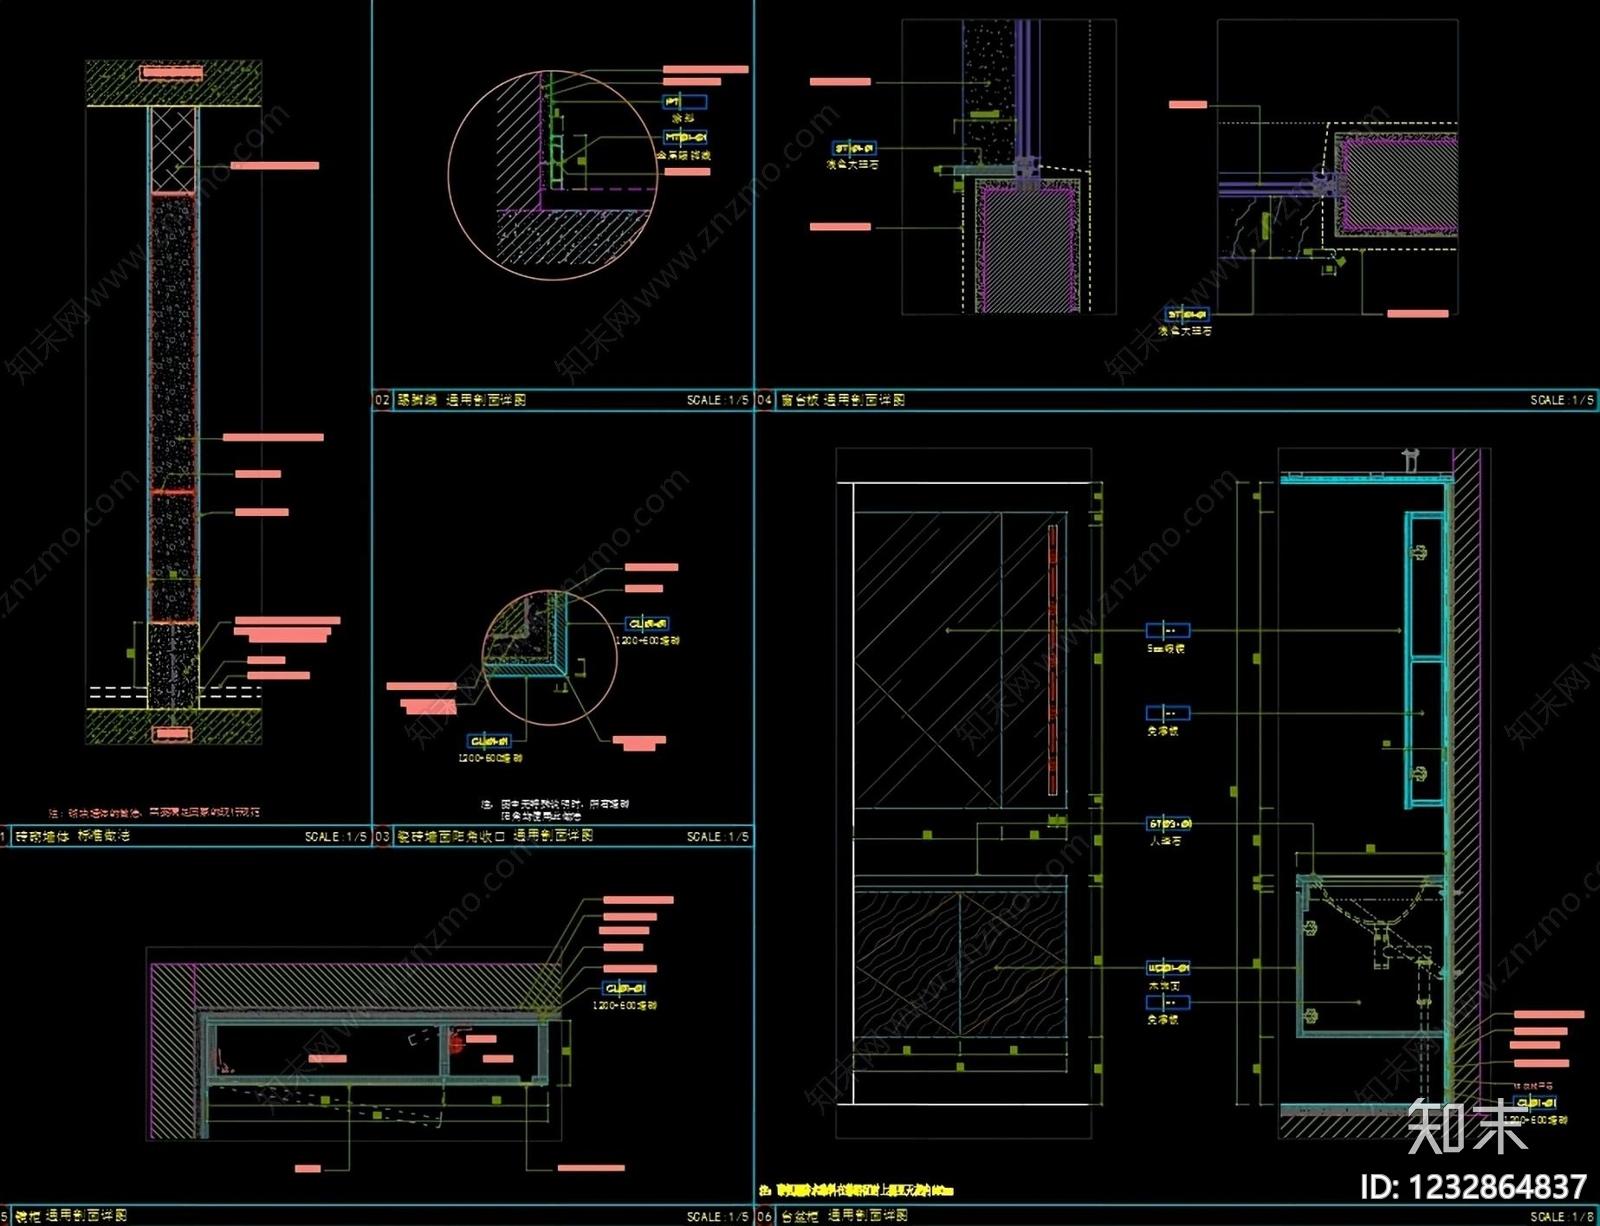Image resolution: width=1600 pixels, height=1226 pixels.
Task: Click the '06' drawing number marker
Action: [x=765, y=1216]
